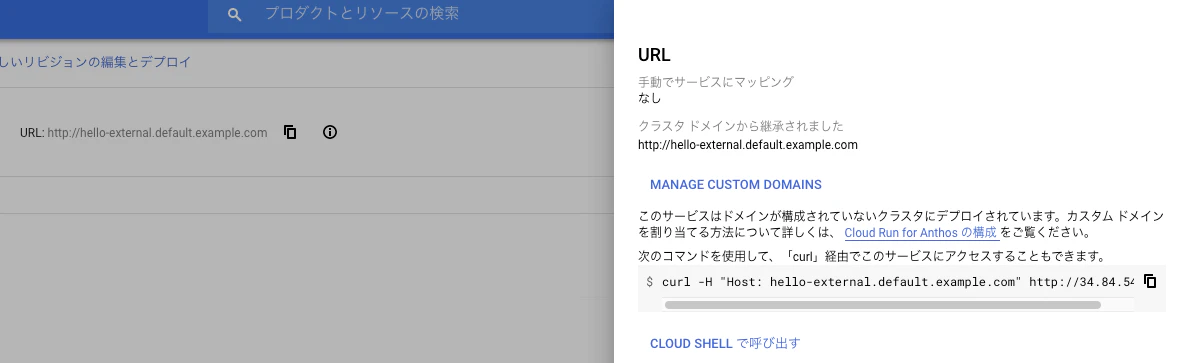
Task: Open 新しいリビジョンの編集とデプロイ link
Action: tap(96, 62)
